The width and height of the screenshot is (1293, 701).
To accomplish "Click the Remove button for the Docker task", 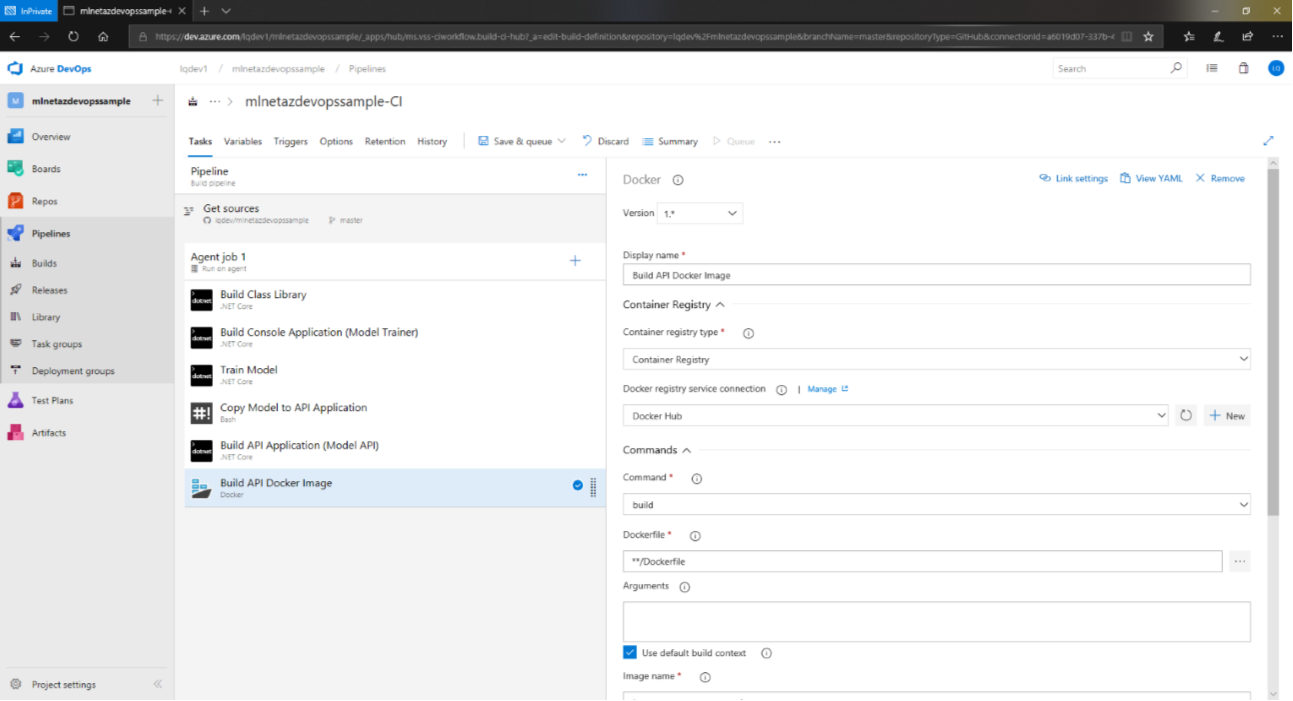I will click(1220, 178).
